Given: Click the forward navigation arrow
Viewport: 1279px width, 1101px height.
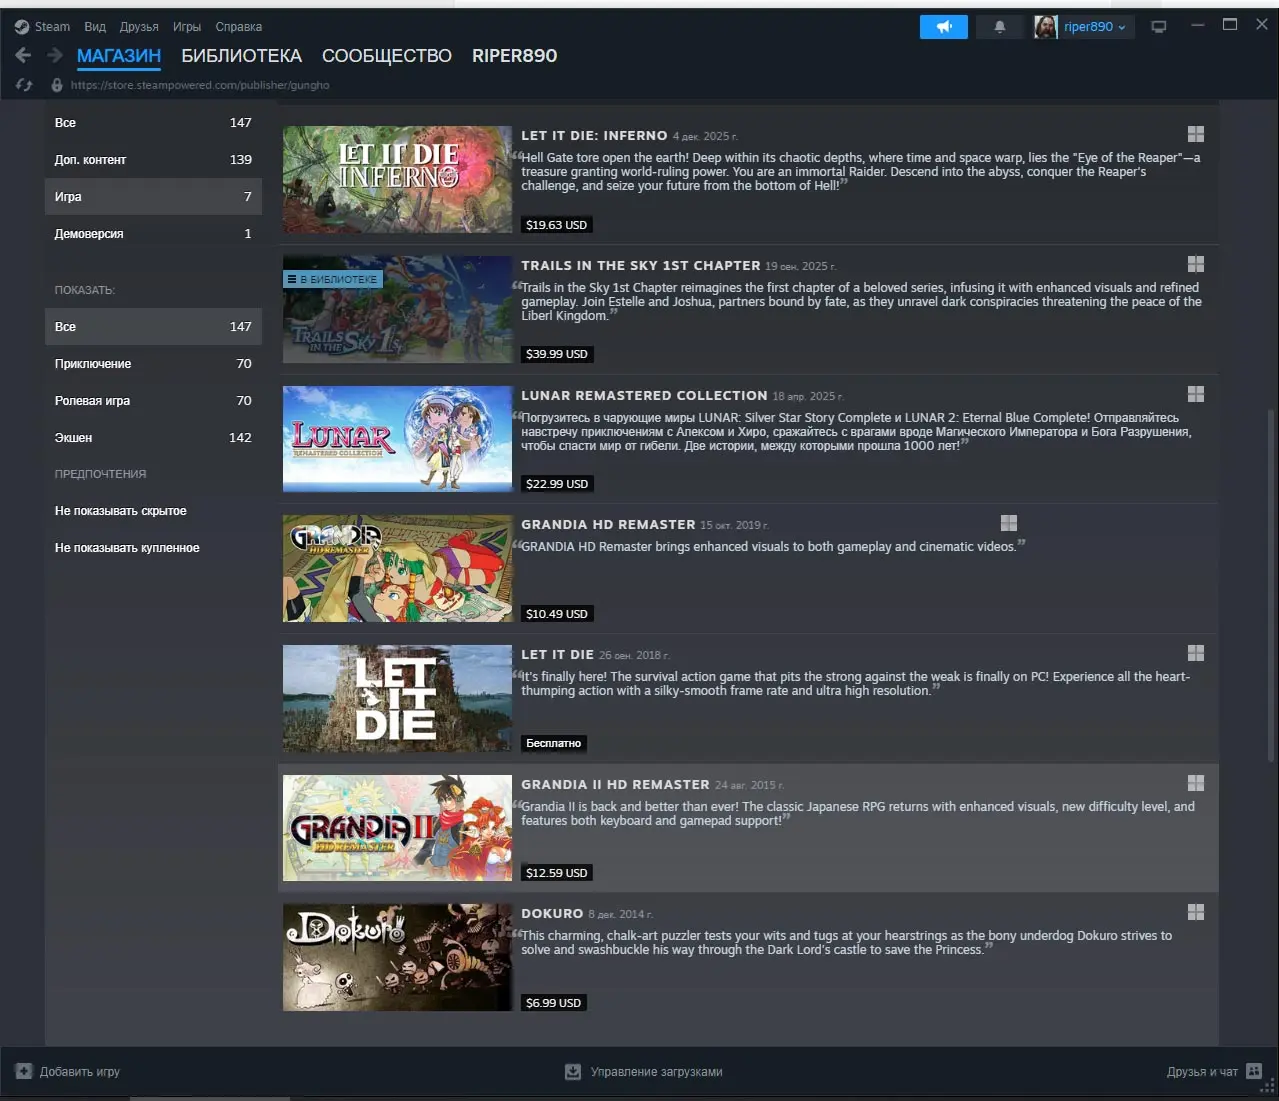Looking at the screenshot, I should click(x=54, y=56).
